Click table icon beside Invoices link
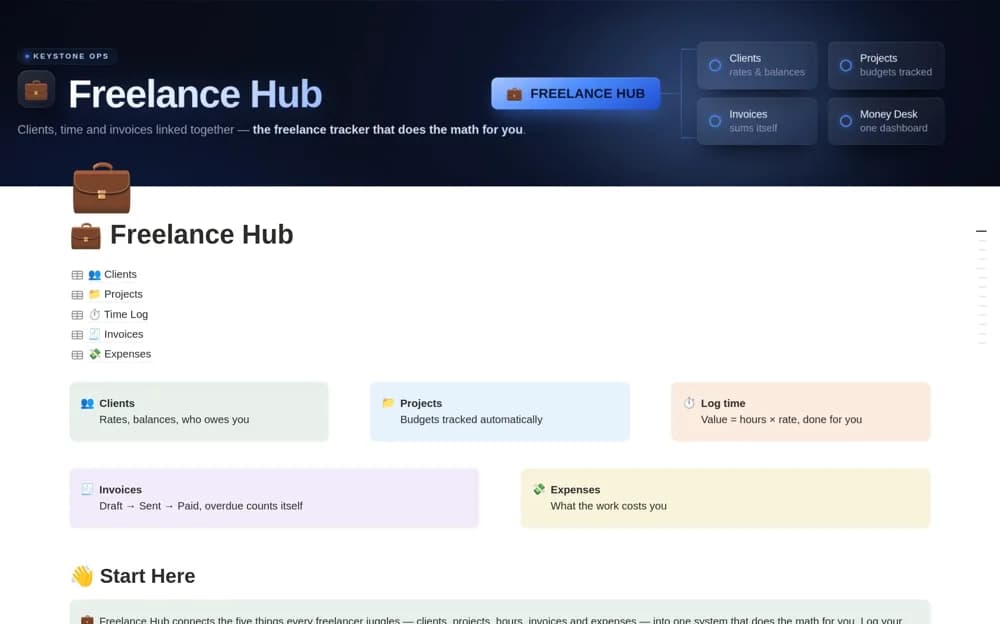Screen dimensions: 1000x624 [77, 334]
